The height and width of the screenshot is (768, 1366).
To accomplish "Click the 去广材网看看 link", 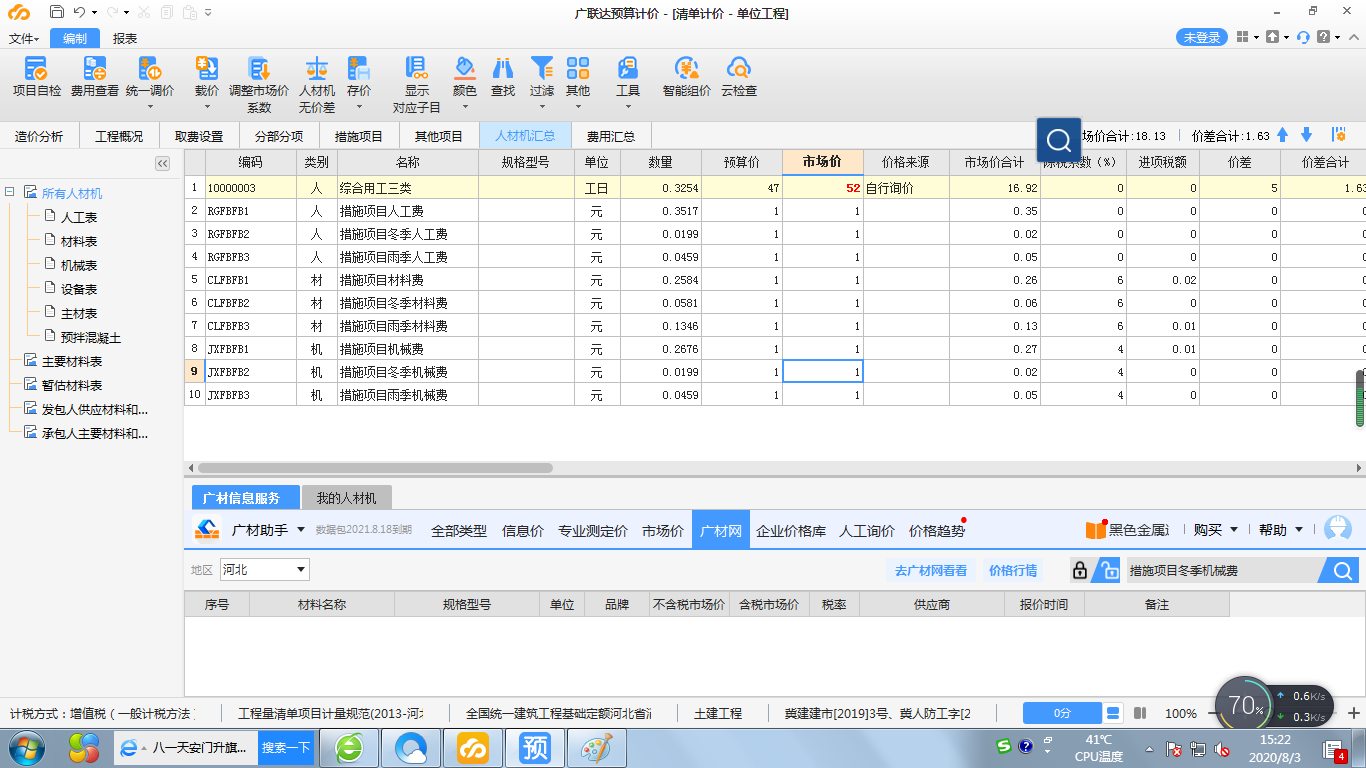I will (931, 570).
